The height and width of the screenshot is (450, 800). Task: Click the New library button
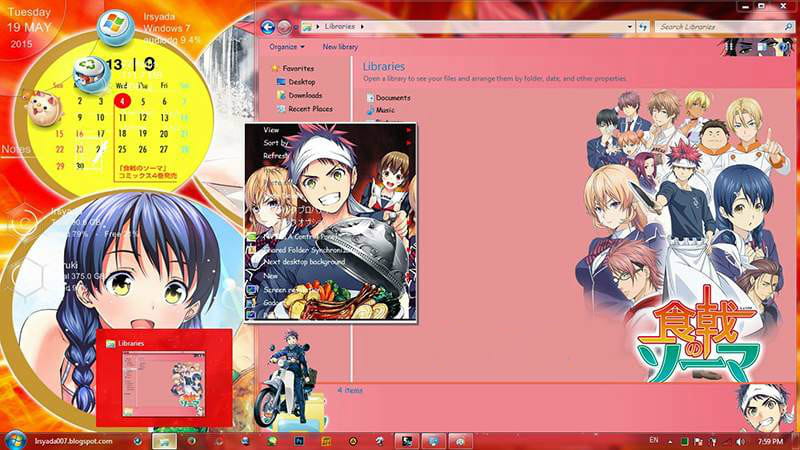(x=340, y=47)
